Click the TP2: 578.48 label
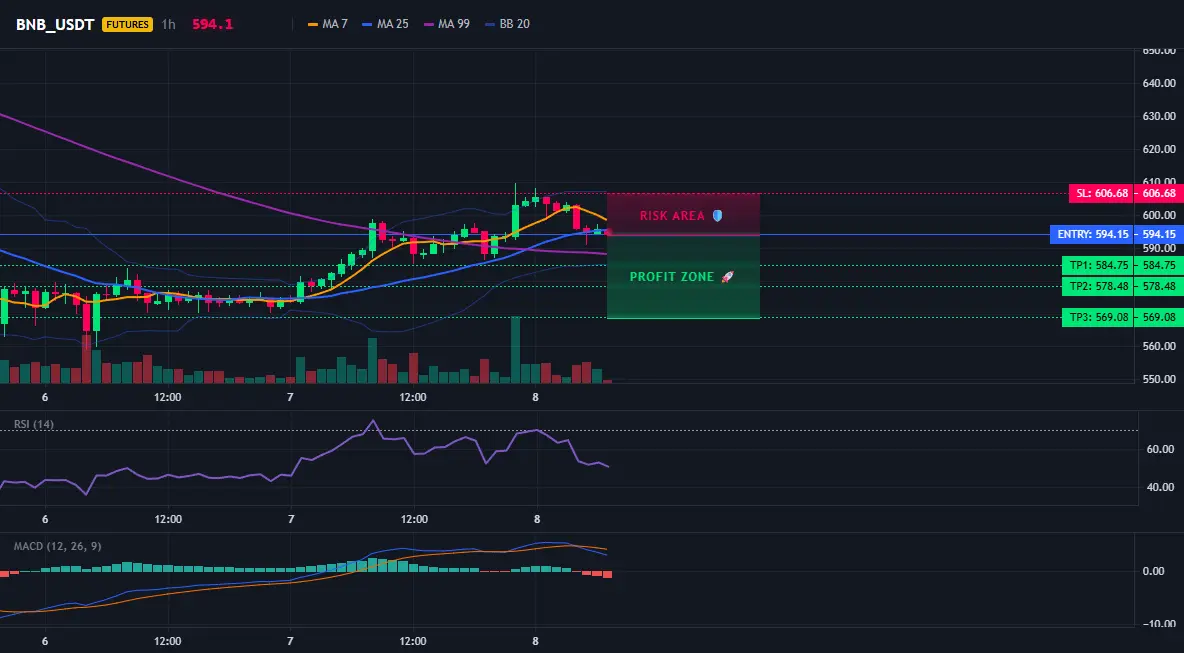 pos(1099,286)
